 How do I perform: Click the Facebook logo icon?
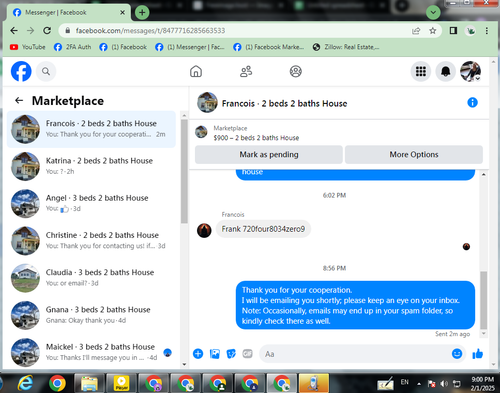coord(21,71)
